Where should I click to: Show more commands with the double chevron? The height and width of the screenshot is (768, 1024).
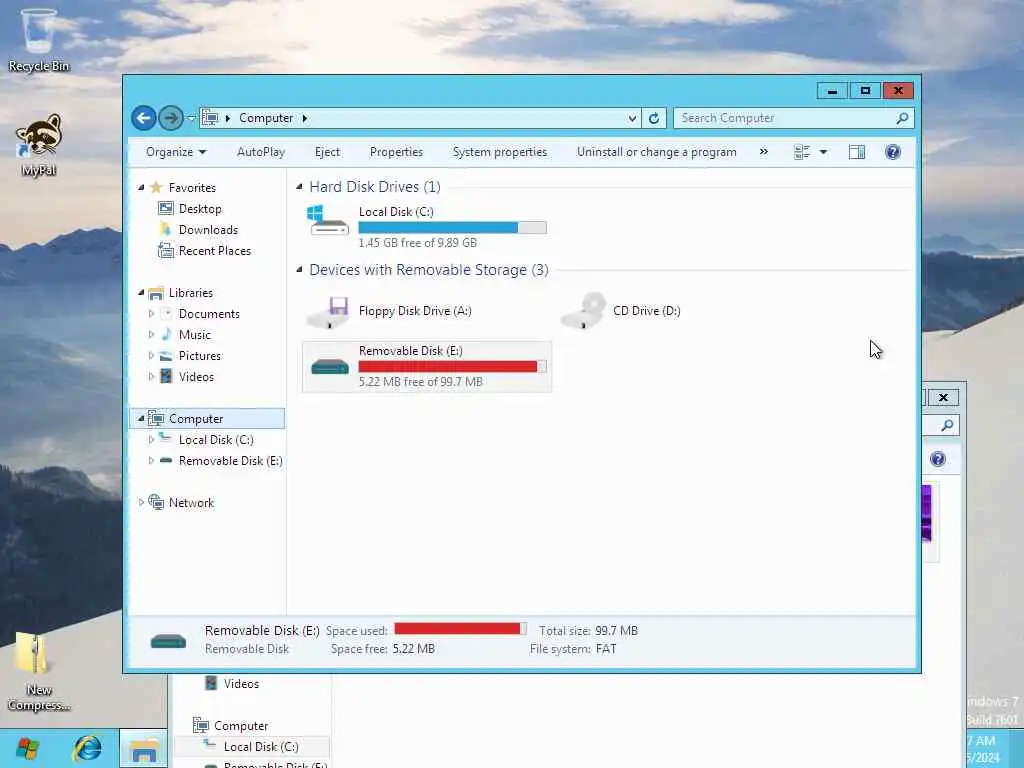point(763,152)
